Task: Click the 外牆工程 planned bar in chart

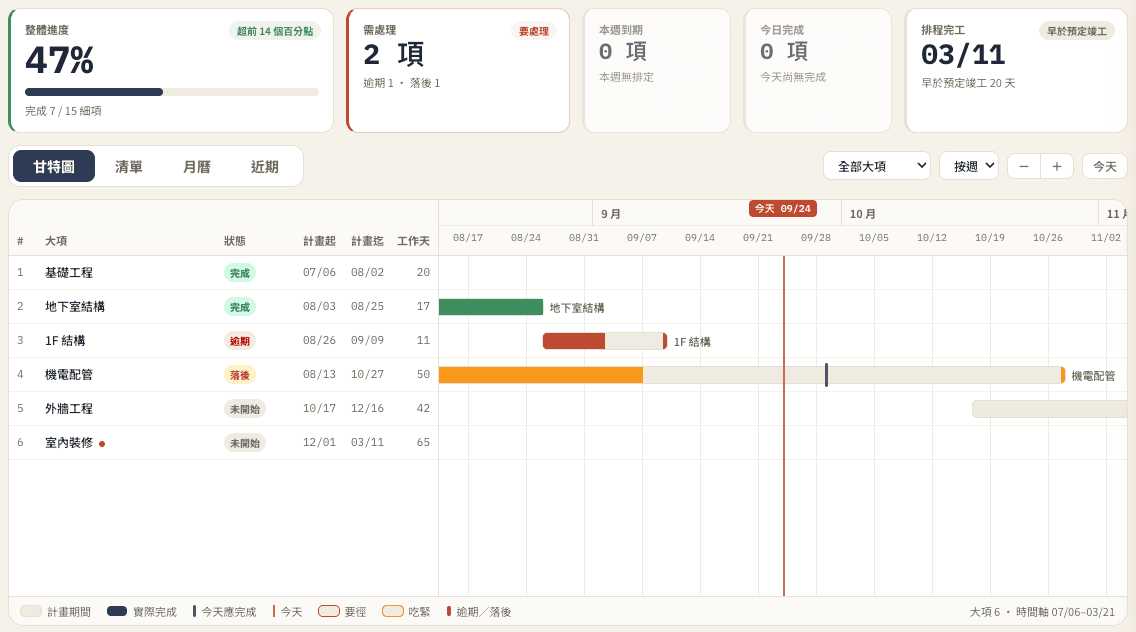Action: (x=1049, y=409)
